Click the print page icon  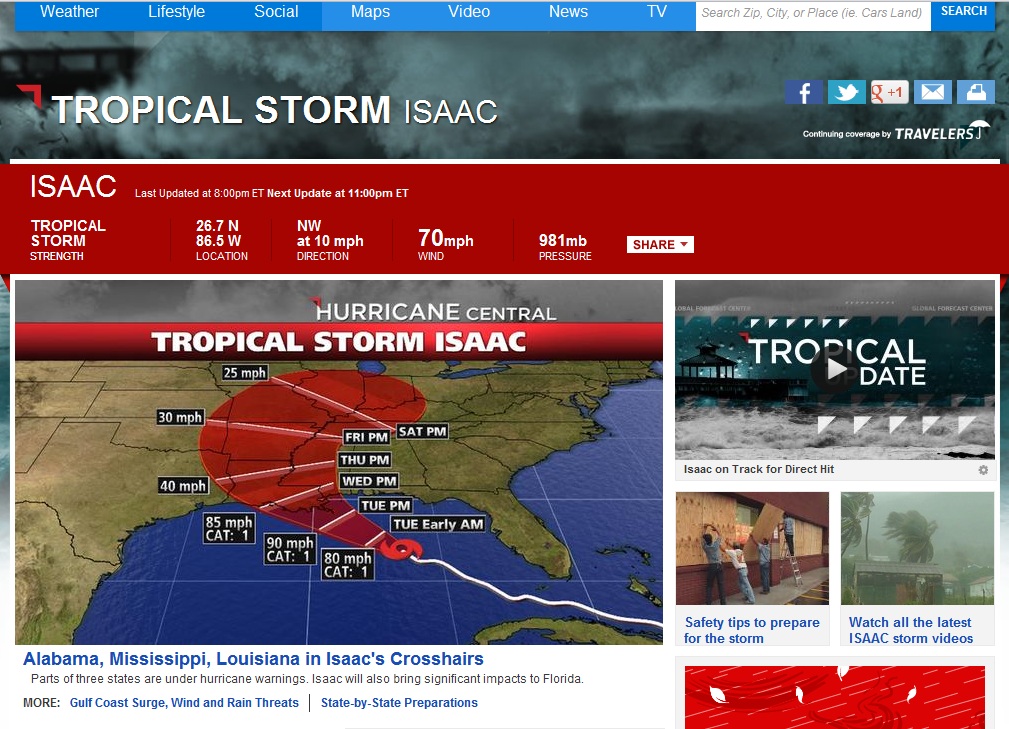[975, 92]
